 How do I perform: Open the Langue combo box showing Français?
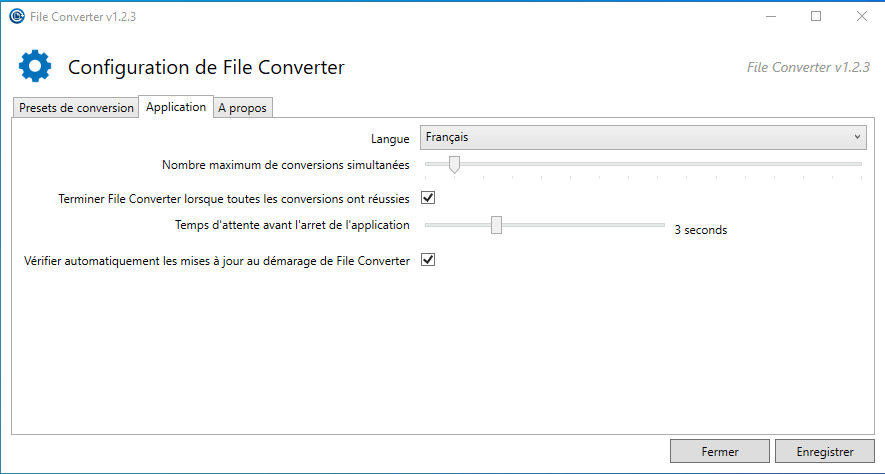(x=640, y=137)
